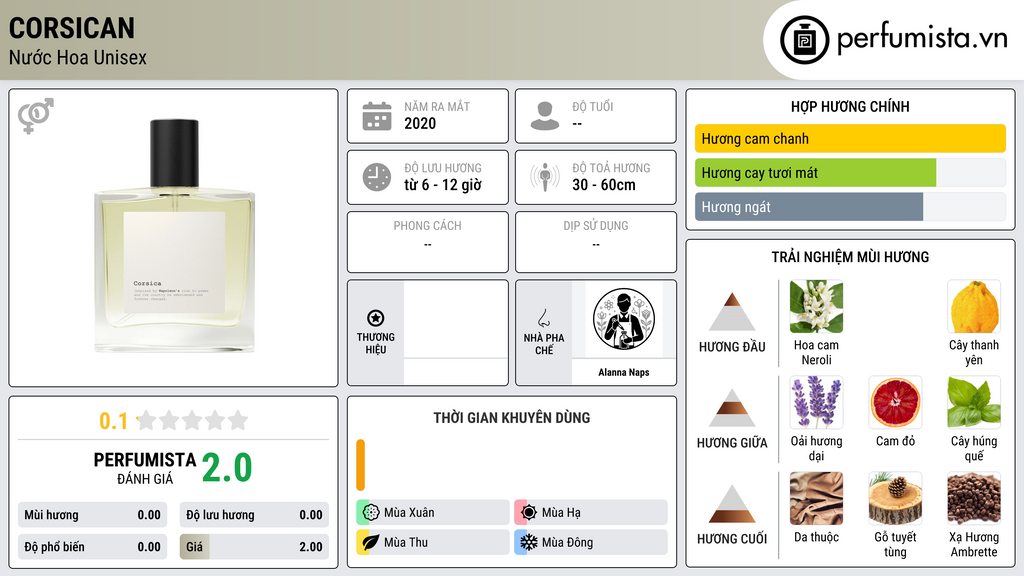Click the yellow user rating 0.1
The width and height of the screenshot is (1024, 576).
point(113,421)
